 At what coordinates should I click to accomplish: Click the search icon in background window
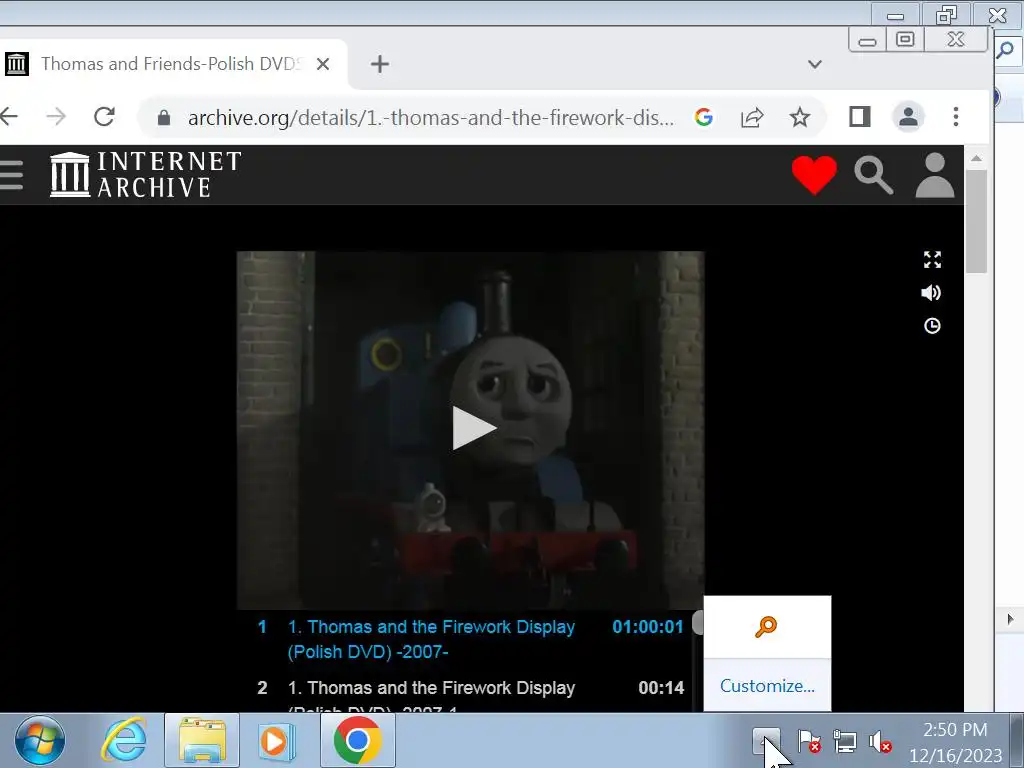point(1006,49)
